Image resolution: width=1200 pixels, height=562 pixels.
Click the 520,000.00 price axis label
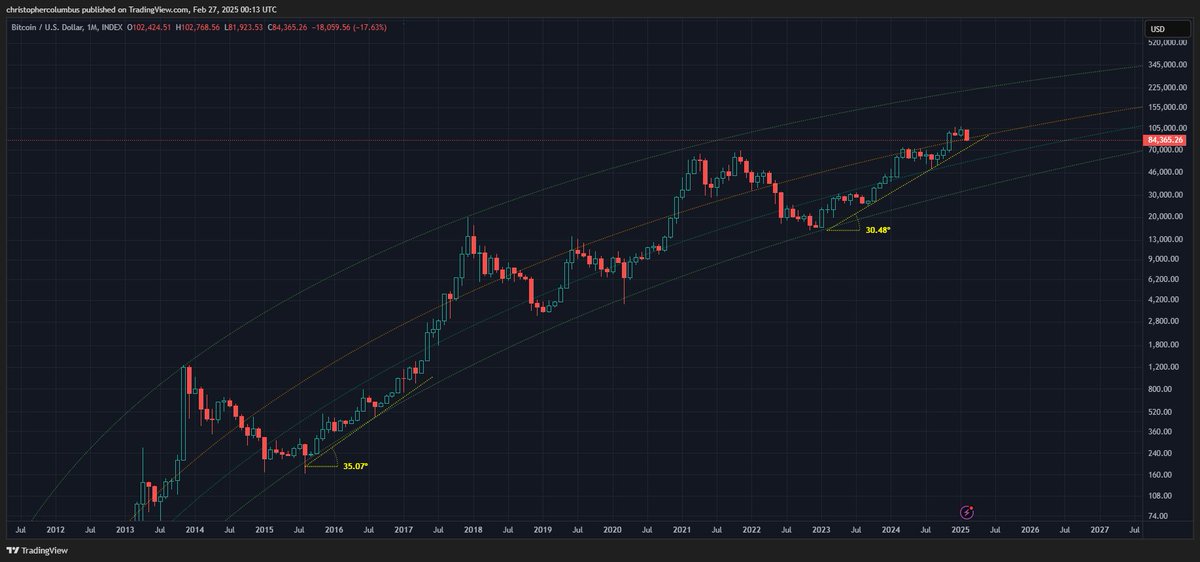click(1168, 43)
